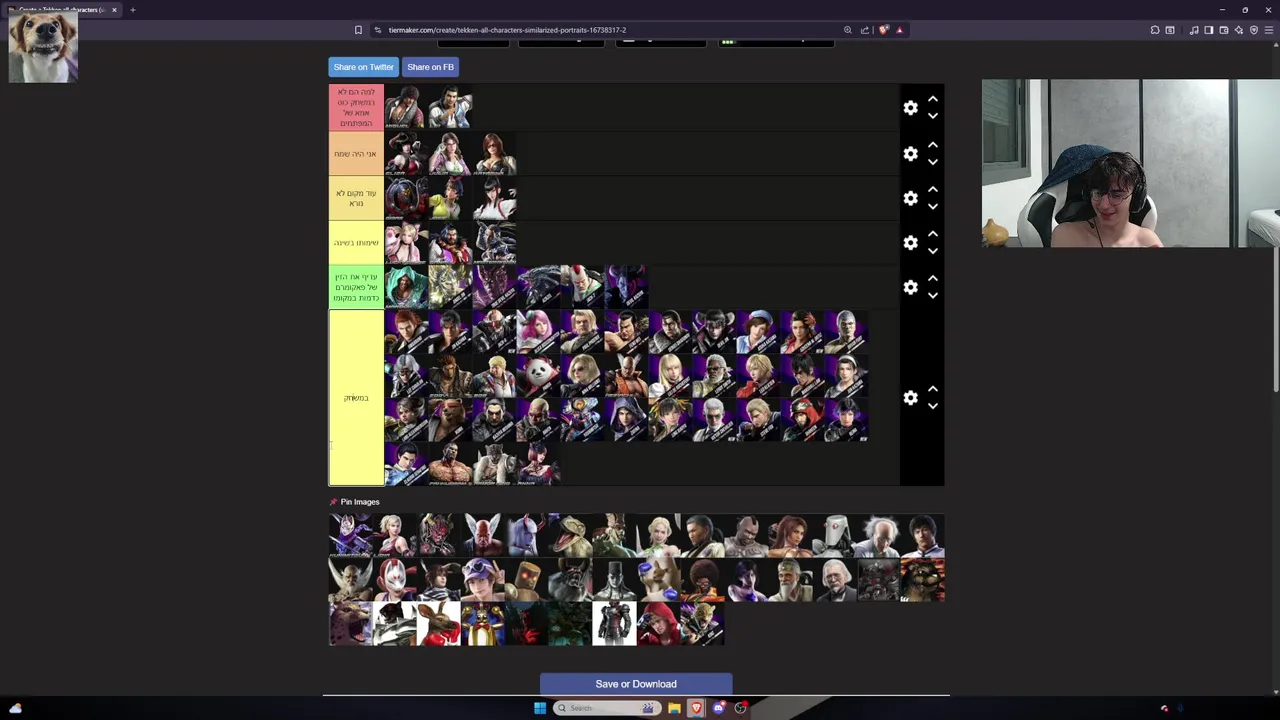Move the large bottom tier down
1280x720 pixels.
932,406
